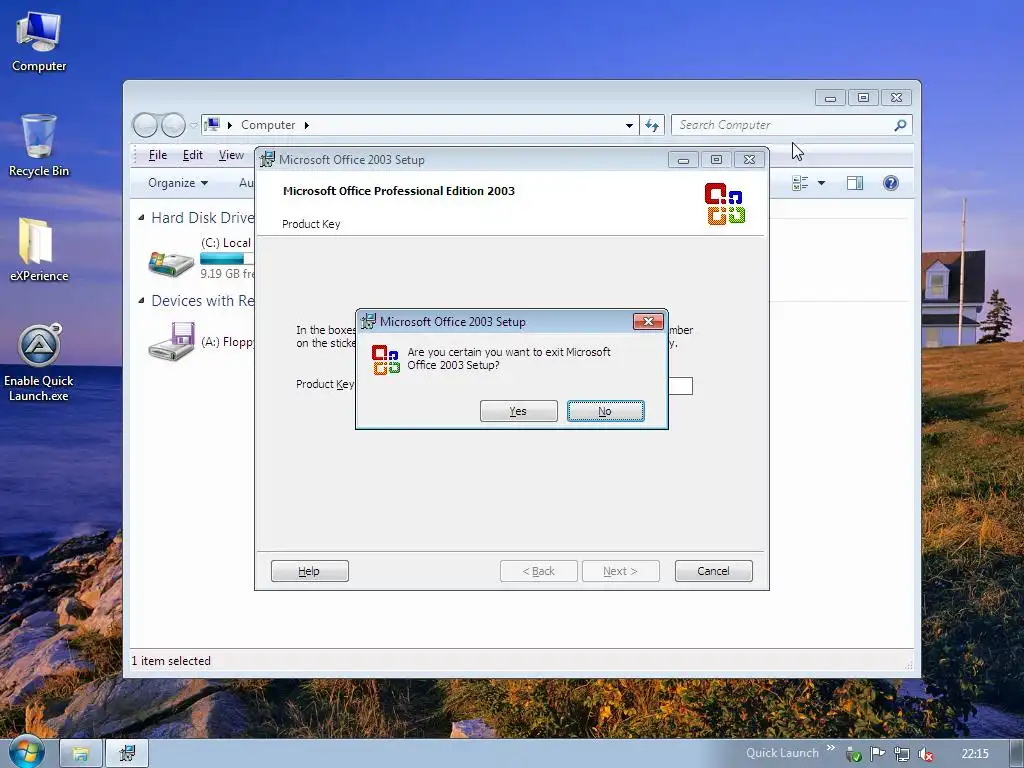
Task: Click the network tray icon
Action: [902, 754]
